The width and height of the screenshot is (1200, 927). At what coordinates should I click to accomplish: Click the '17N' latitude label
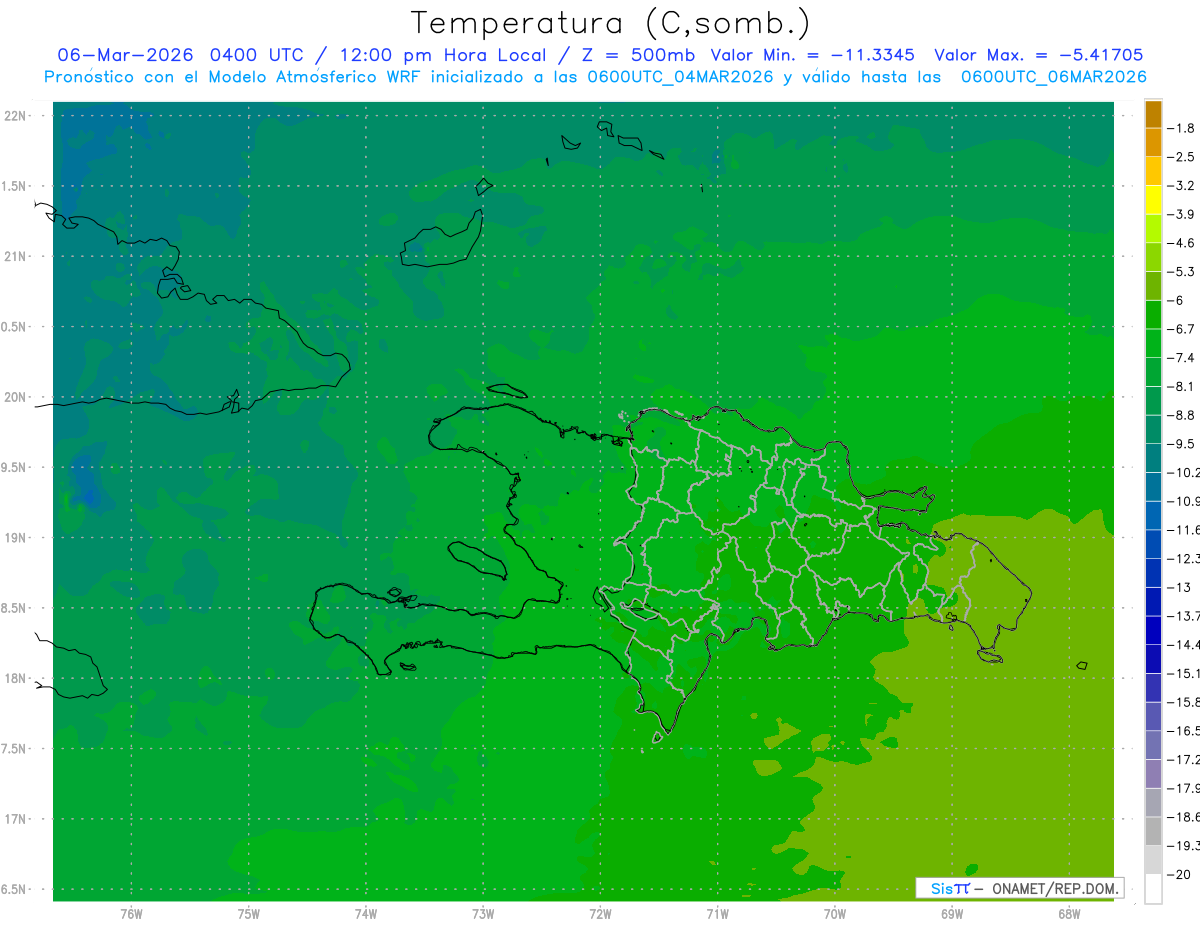pos(16,819)
